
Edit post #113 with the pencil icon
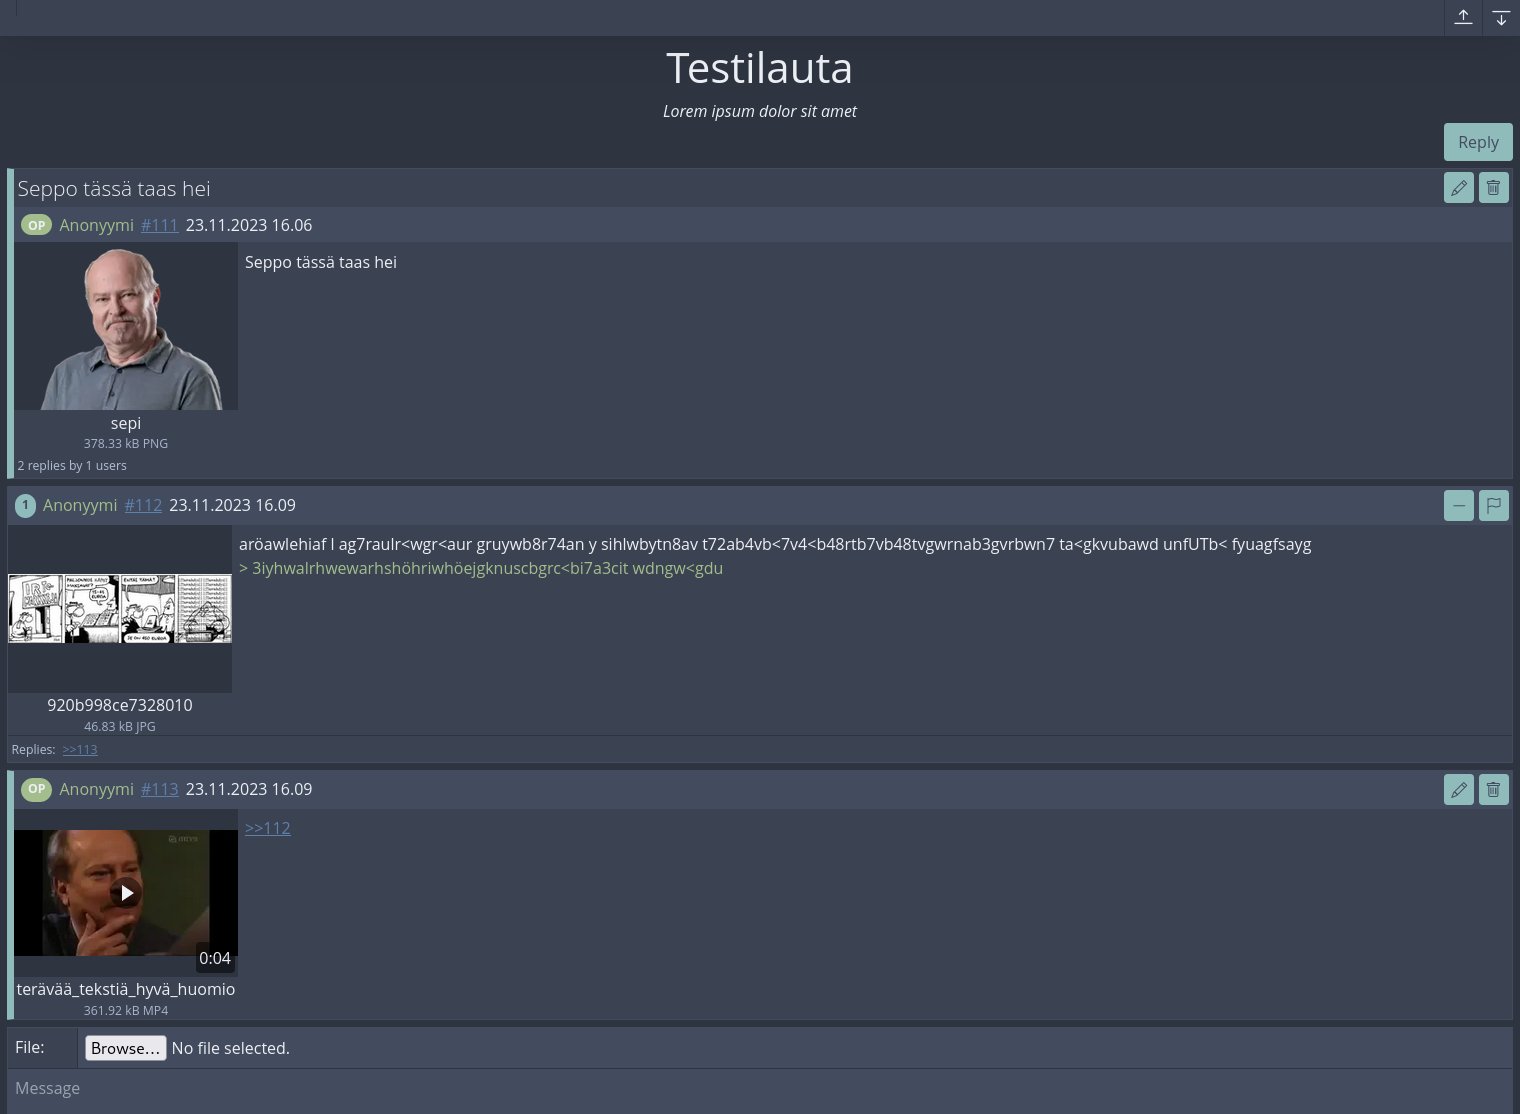click(1459, 789)
